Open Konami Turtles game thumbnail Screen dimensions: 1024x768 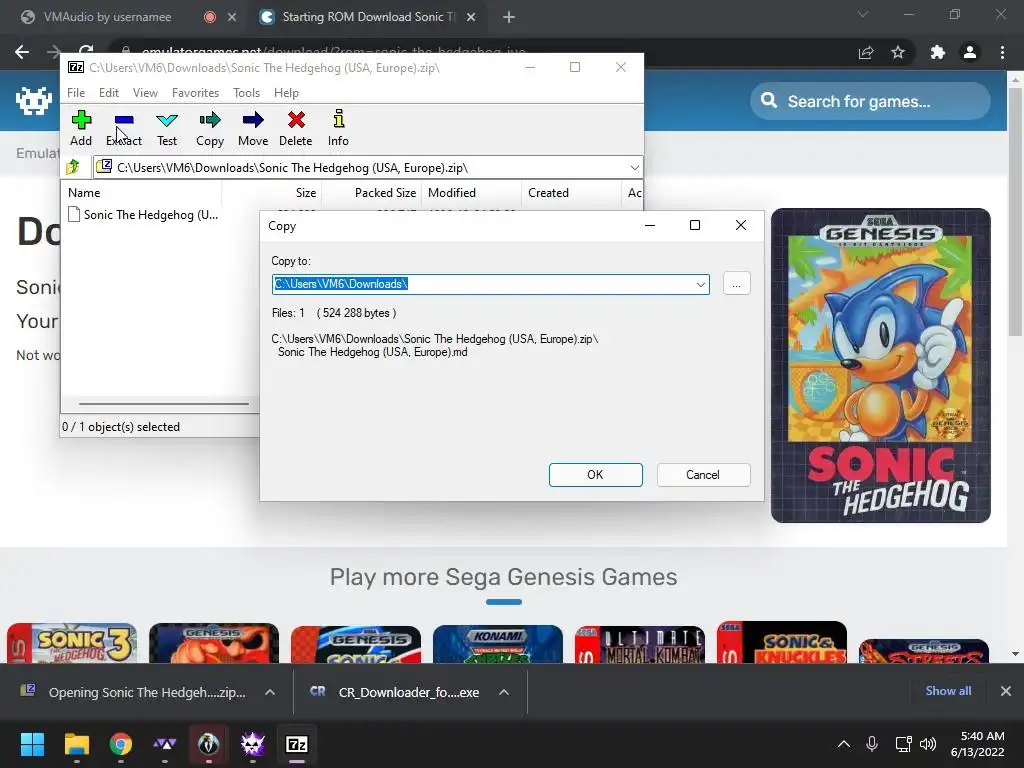498,644
